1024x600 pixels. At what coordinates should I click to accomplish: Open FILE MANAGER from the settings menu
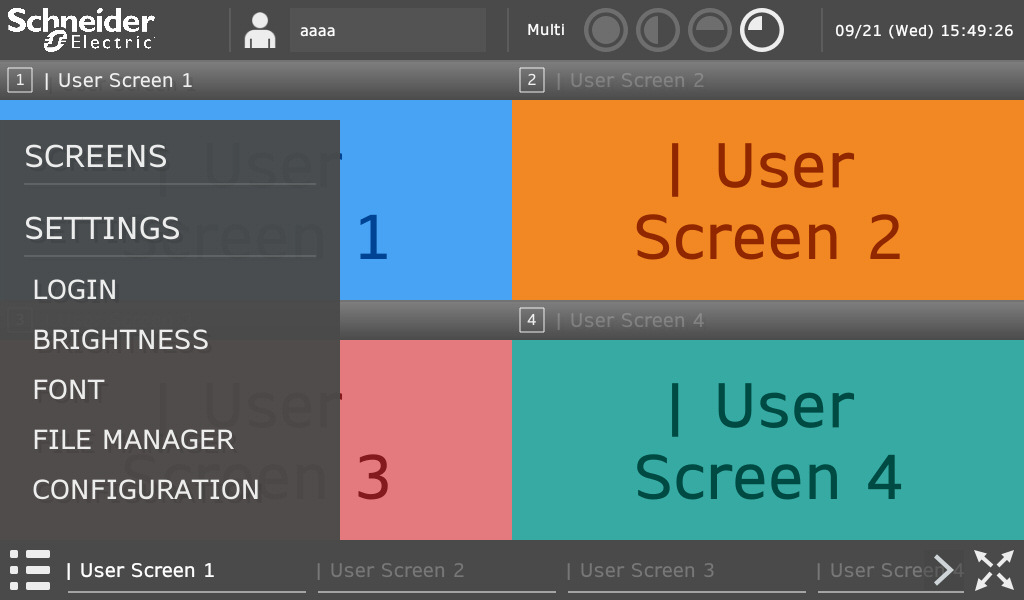pos(133,440)
